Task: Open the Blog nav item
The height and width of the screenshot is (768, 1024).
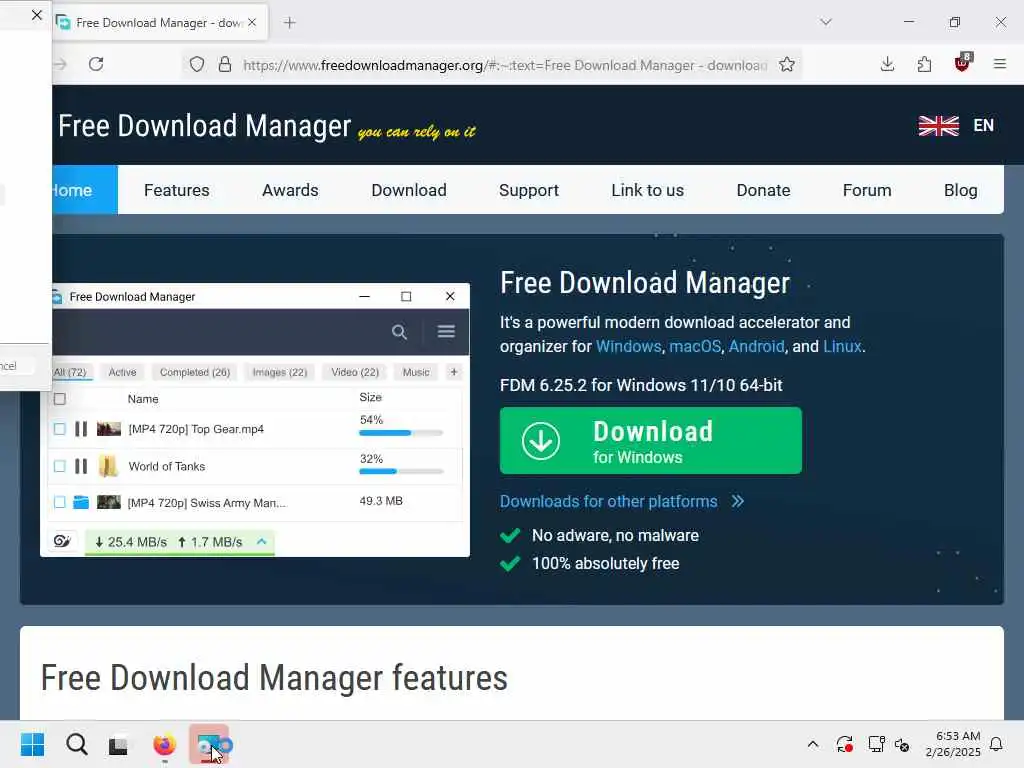Action: (960, 190)
